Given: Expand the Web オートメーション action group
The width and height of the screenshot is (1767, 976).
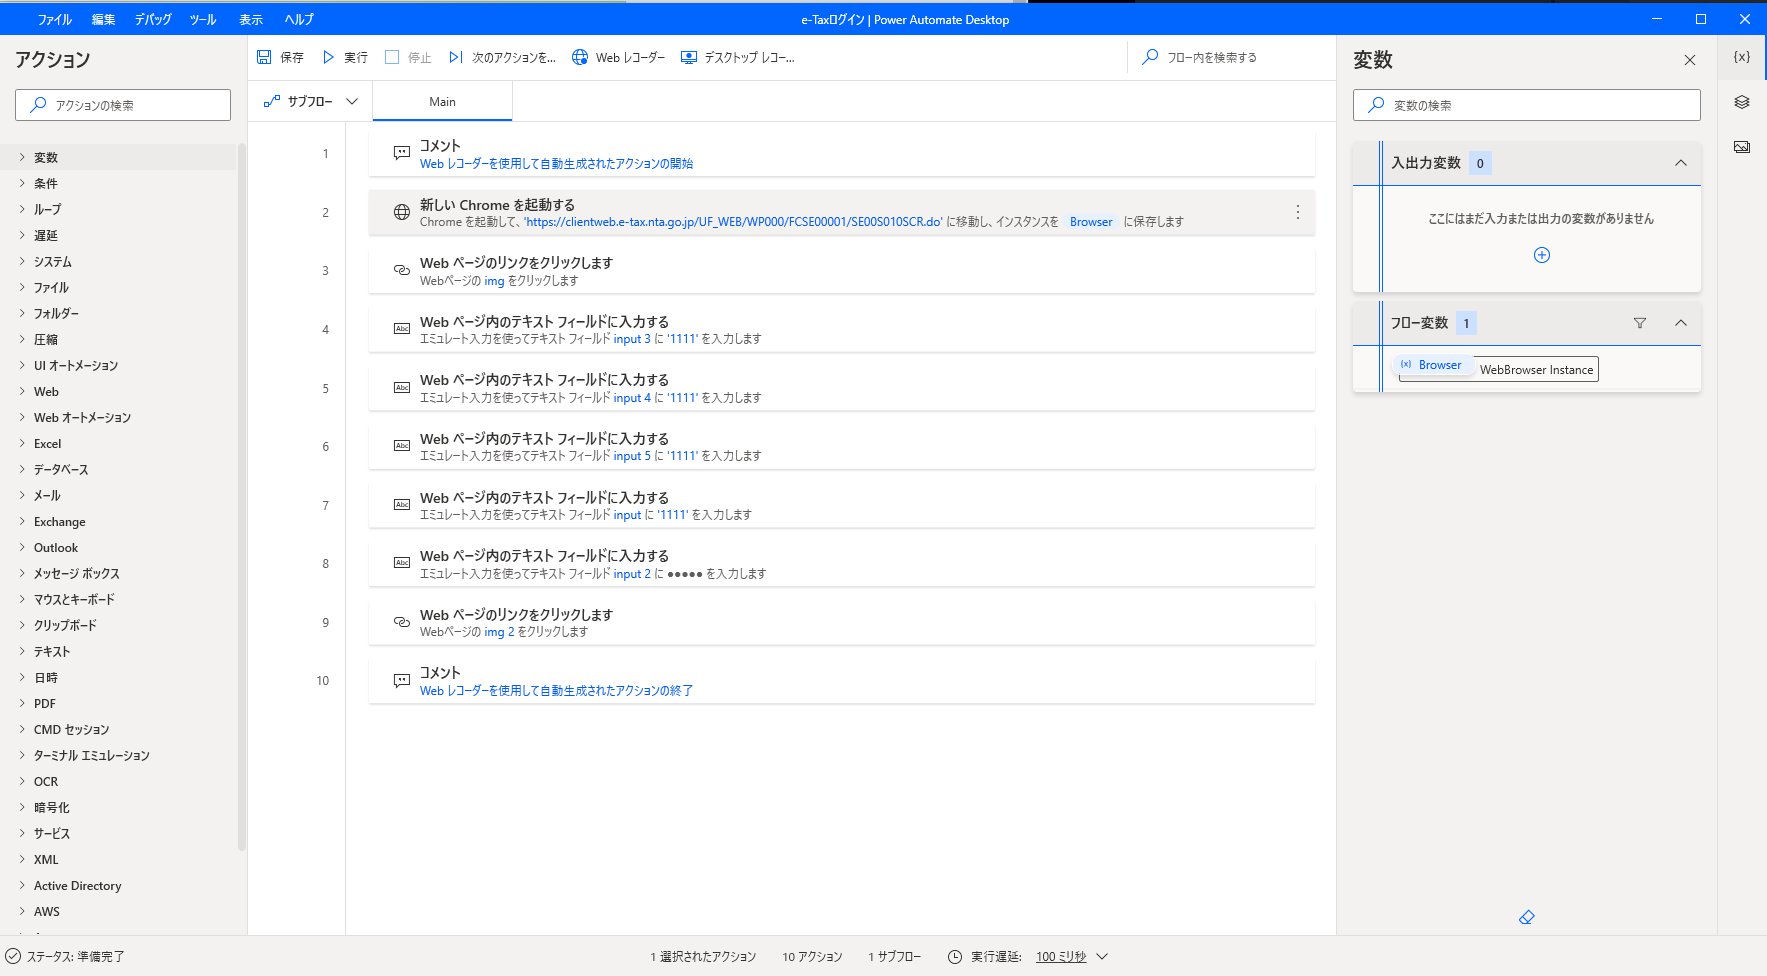Looking at the screenshot, I should click(x=82, y=418).
